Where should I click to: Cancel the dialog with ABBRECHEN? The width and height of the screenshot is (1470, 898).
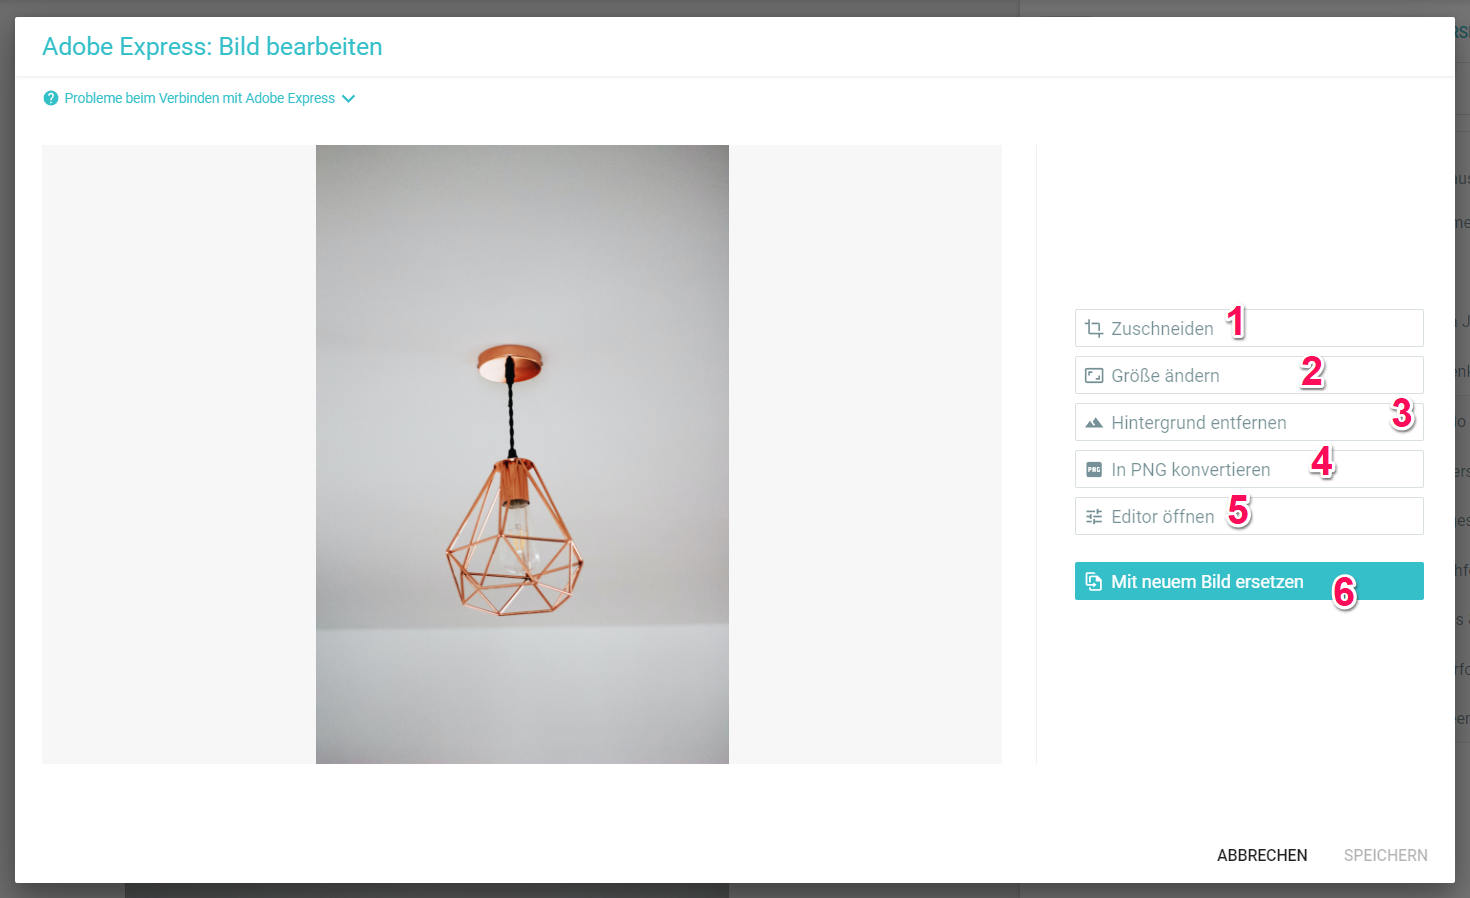point(1262,855)
